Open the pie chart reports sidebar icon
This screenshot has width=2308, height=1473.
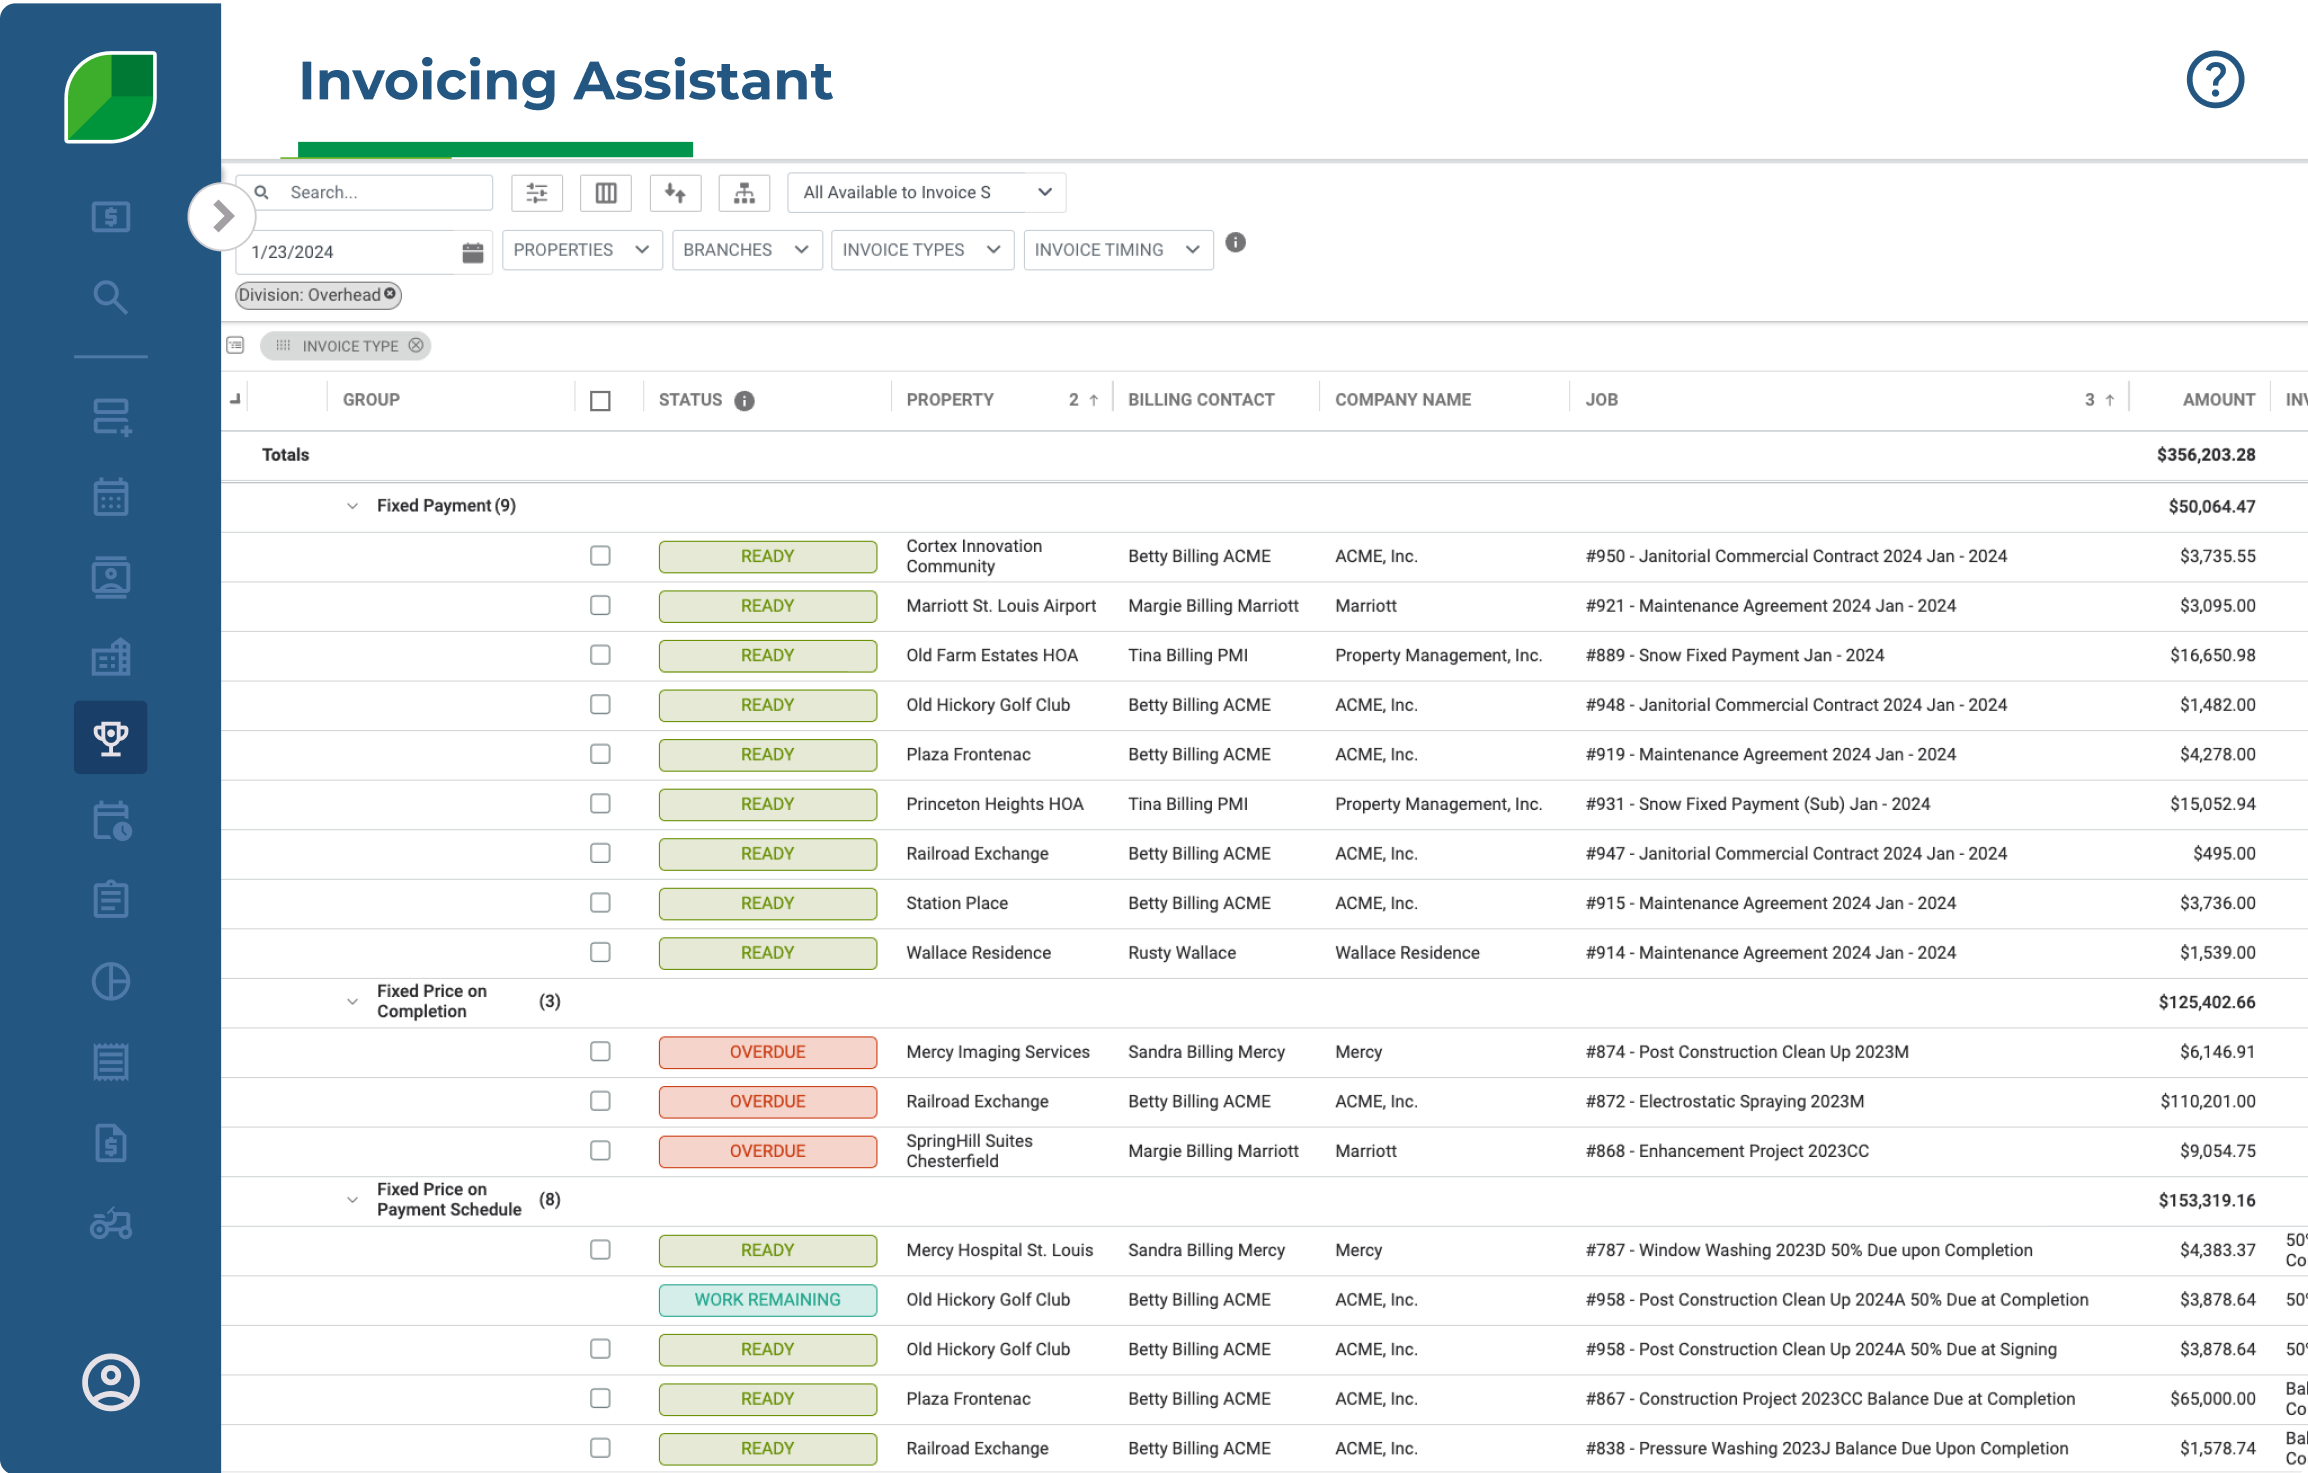pos(110,981)
